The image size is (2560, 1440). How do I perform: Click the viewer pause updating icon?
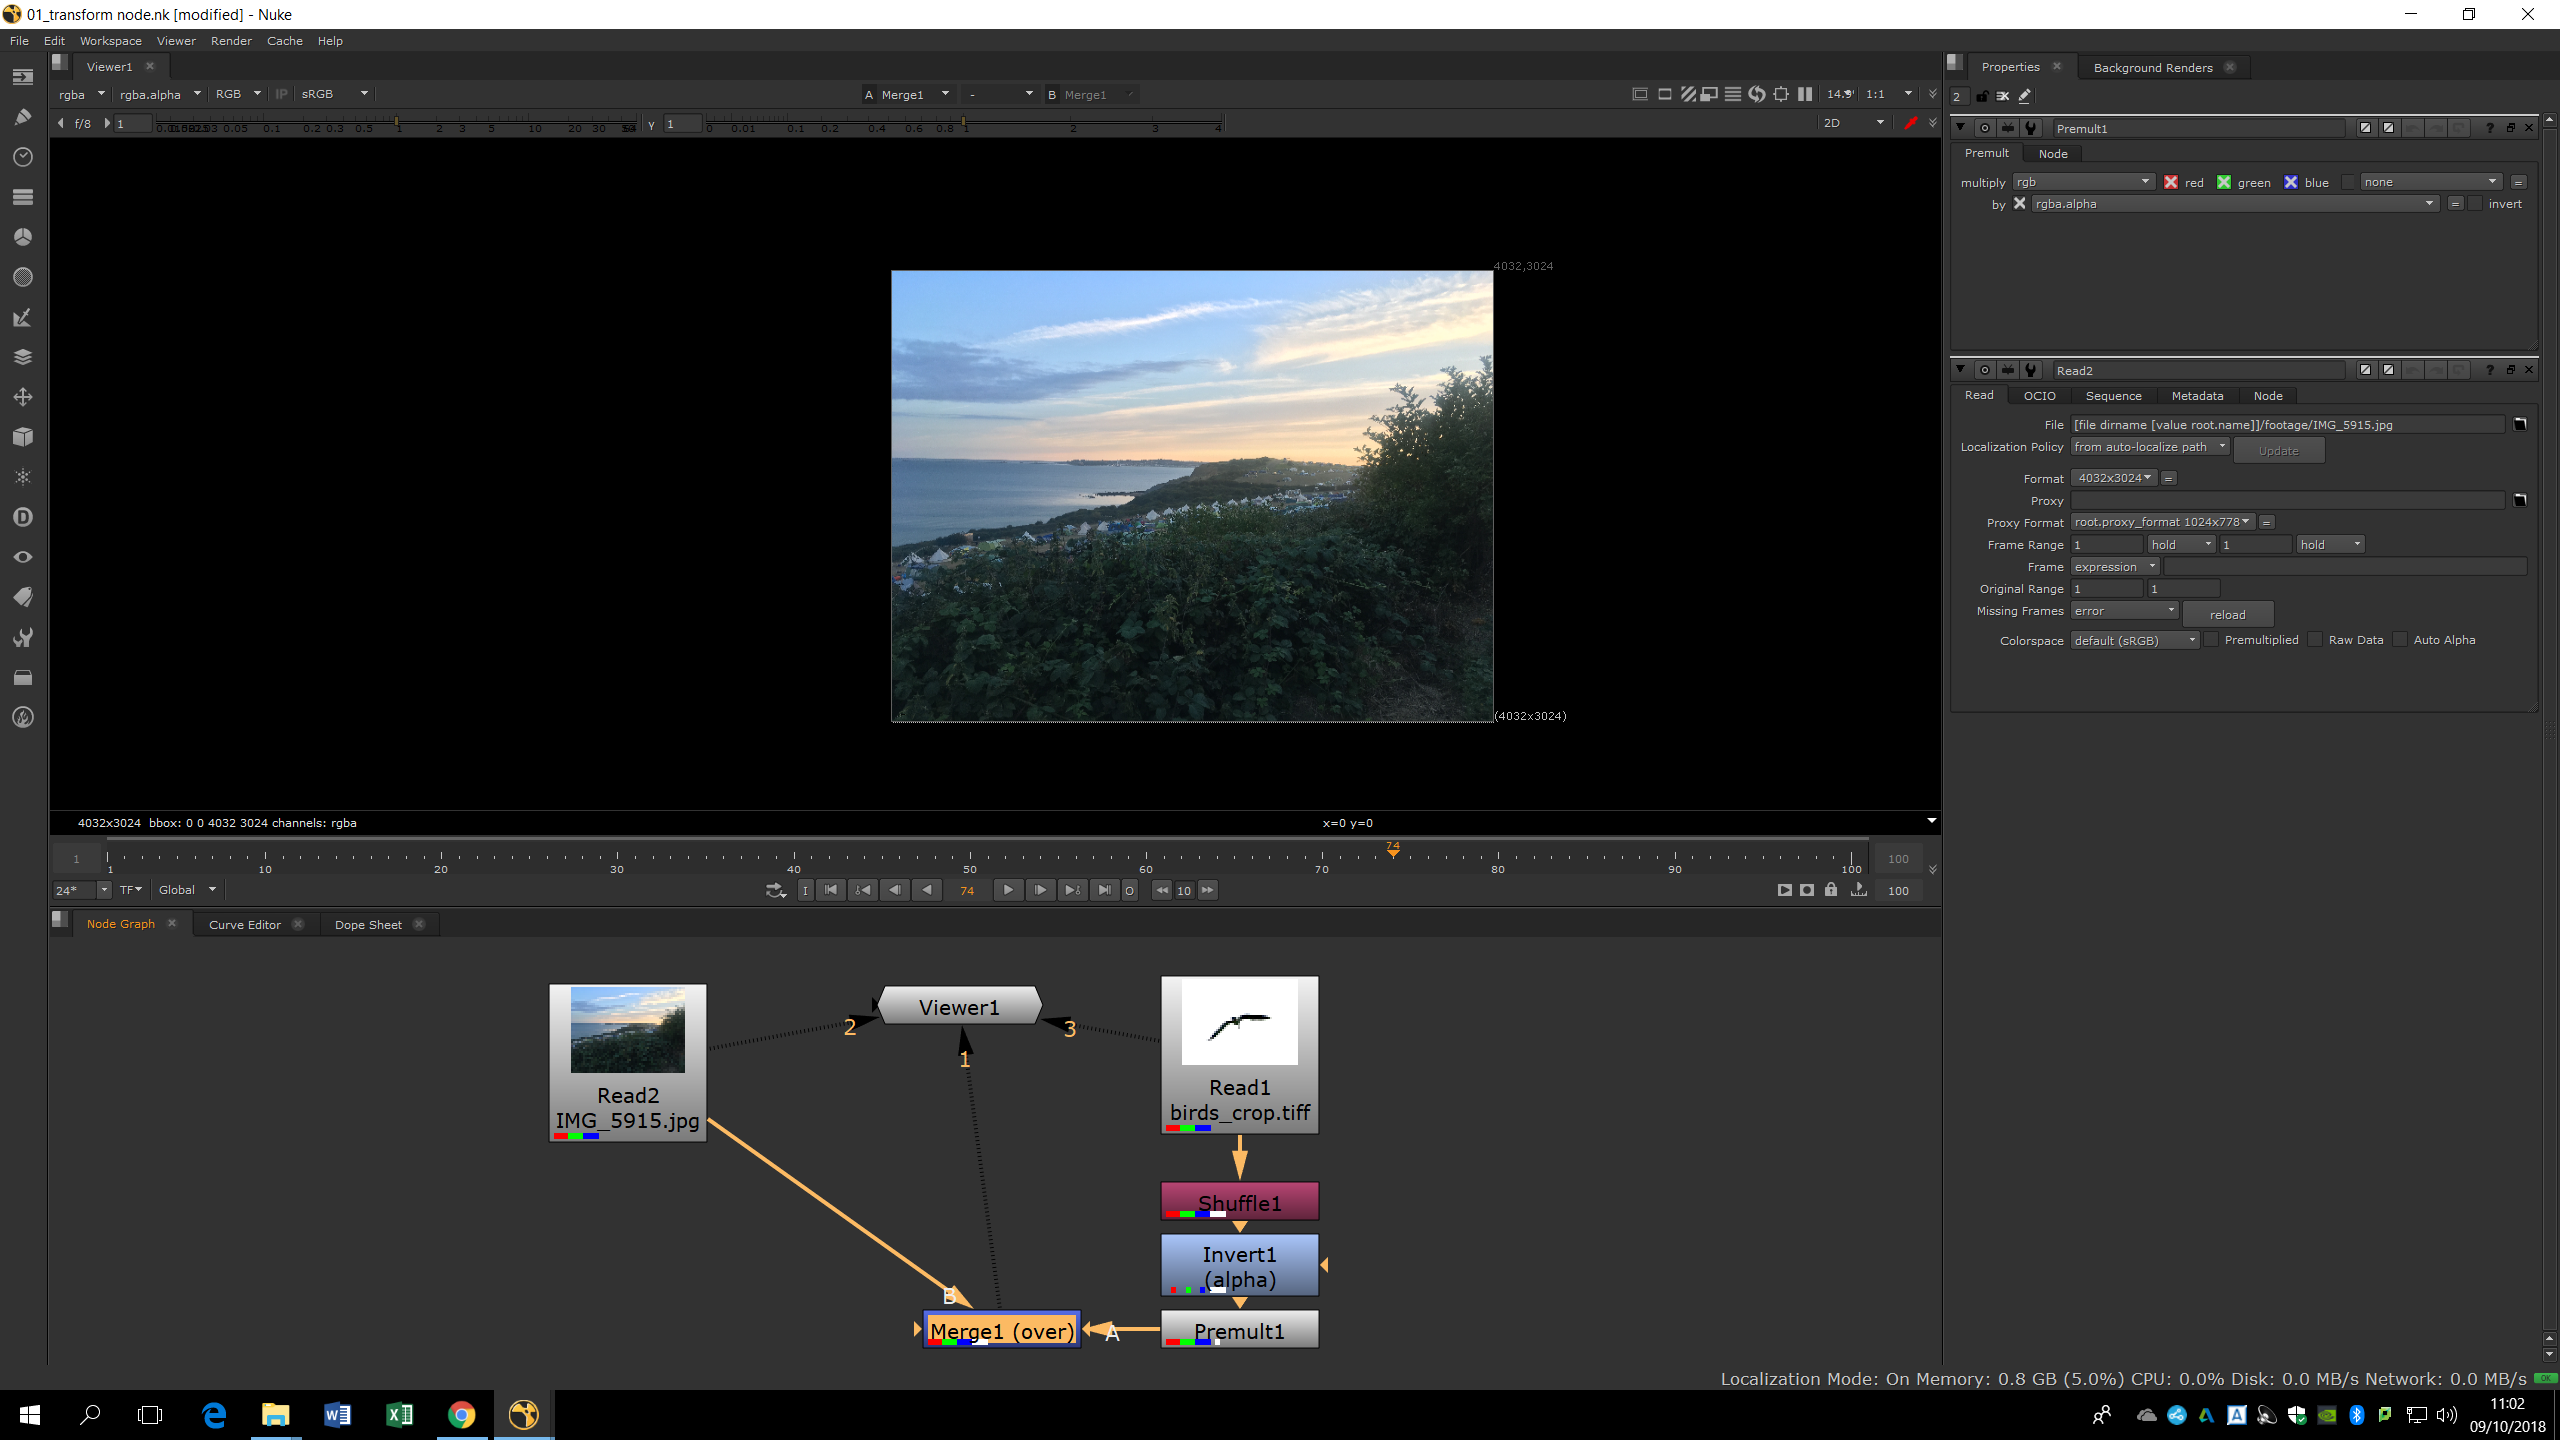(1804, 94)
